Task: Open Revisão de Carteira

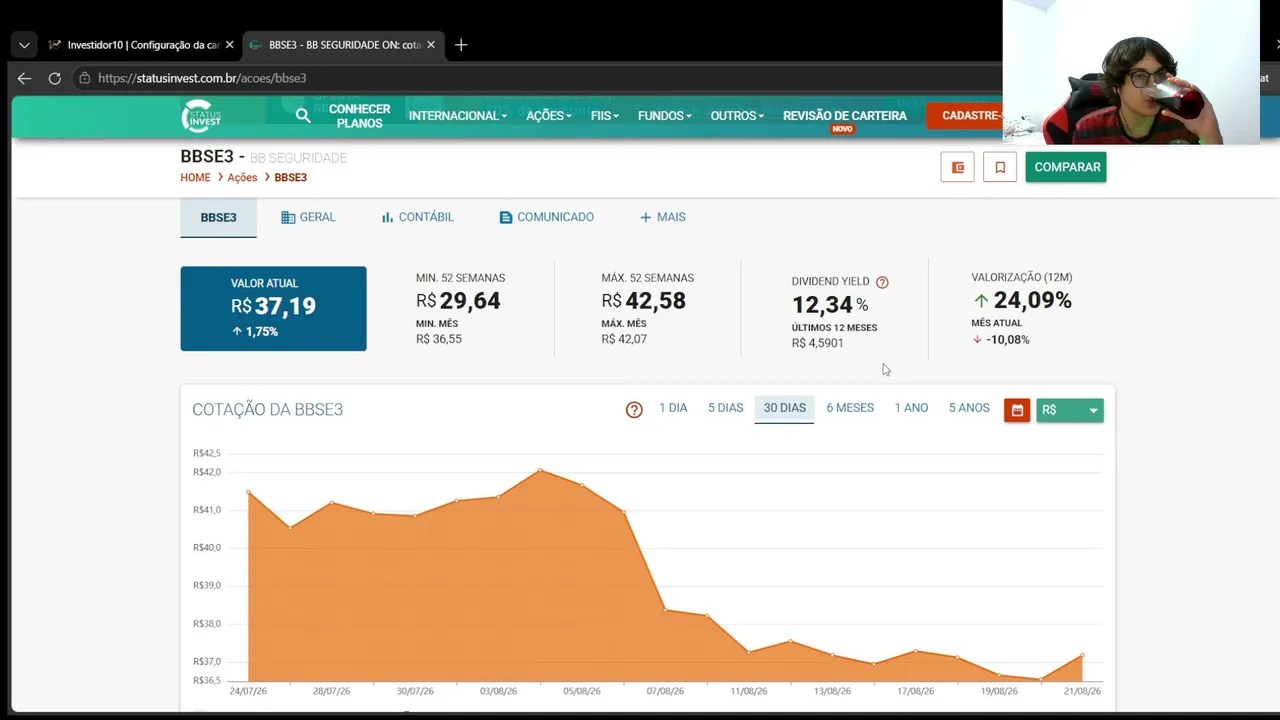Action: (845, 116)
